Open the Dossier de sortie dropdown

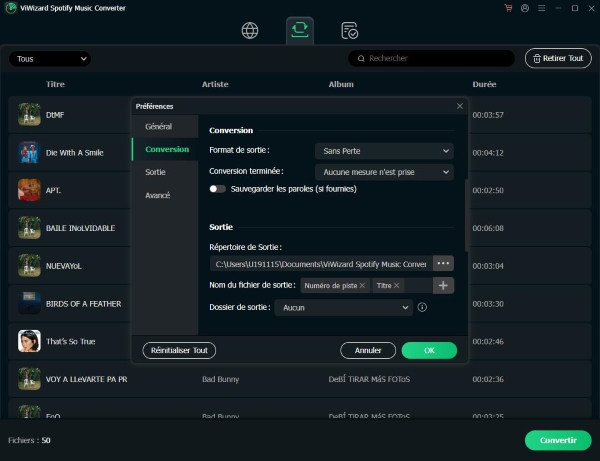(344, 308)
